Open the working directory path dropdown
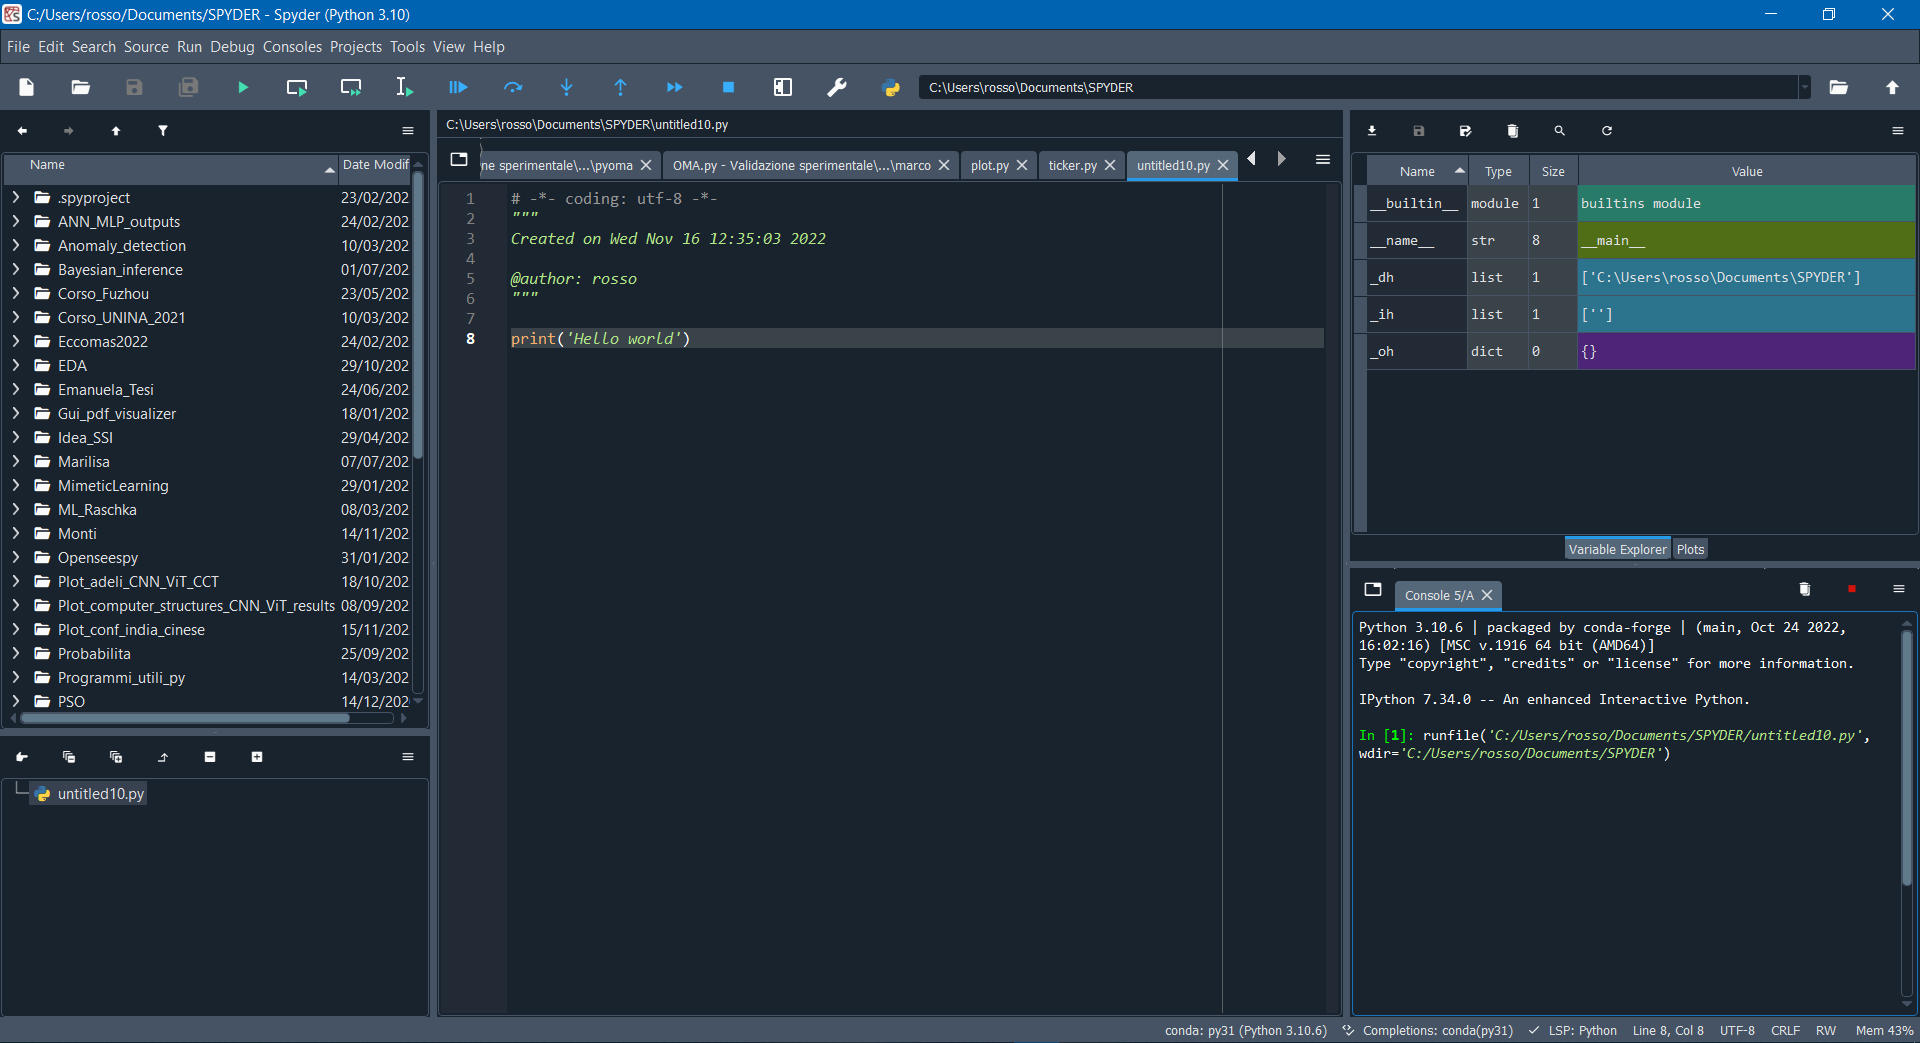1920x1043 pixels. click(1804, 88)
